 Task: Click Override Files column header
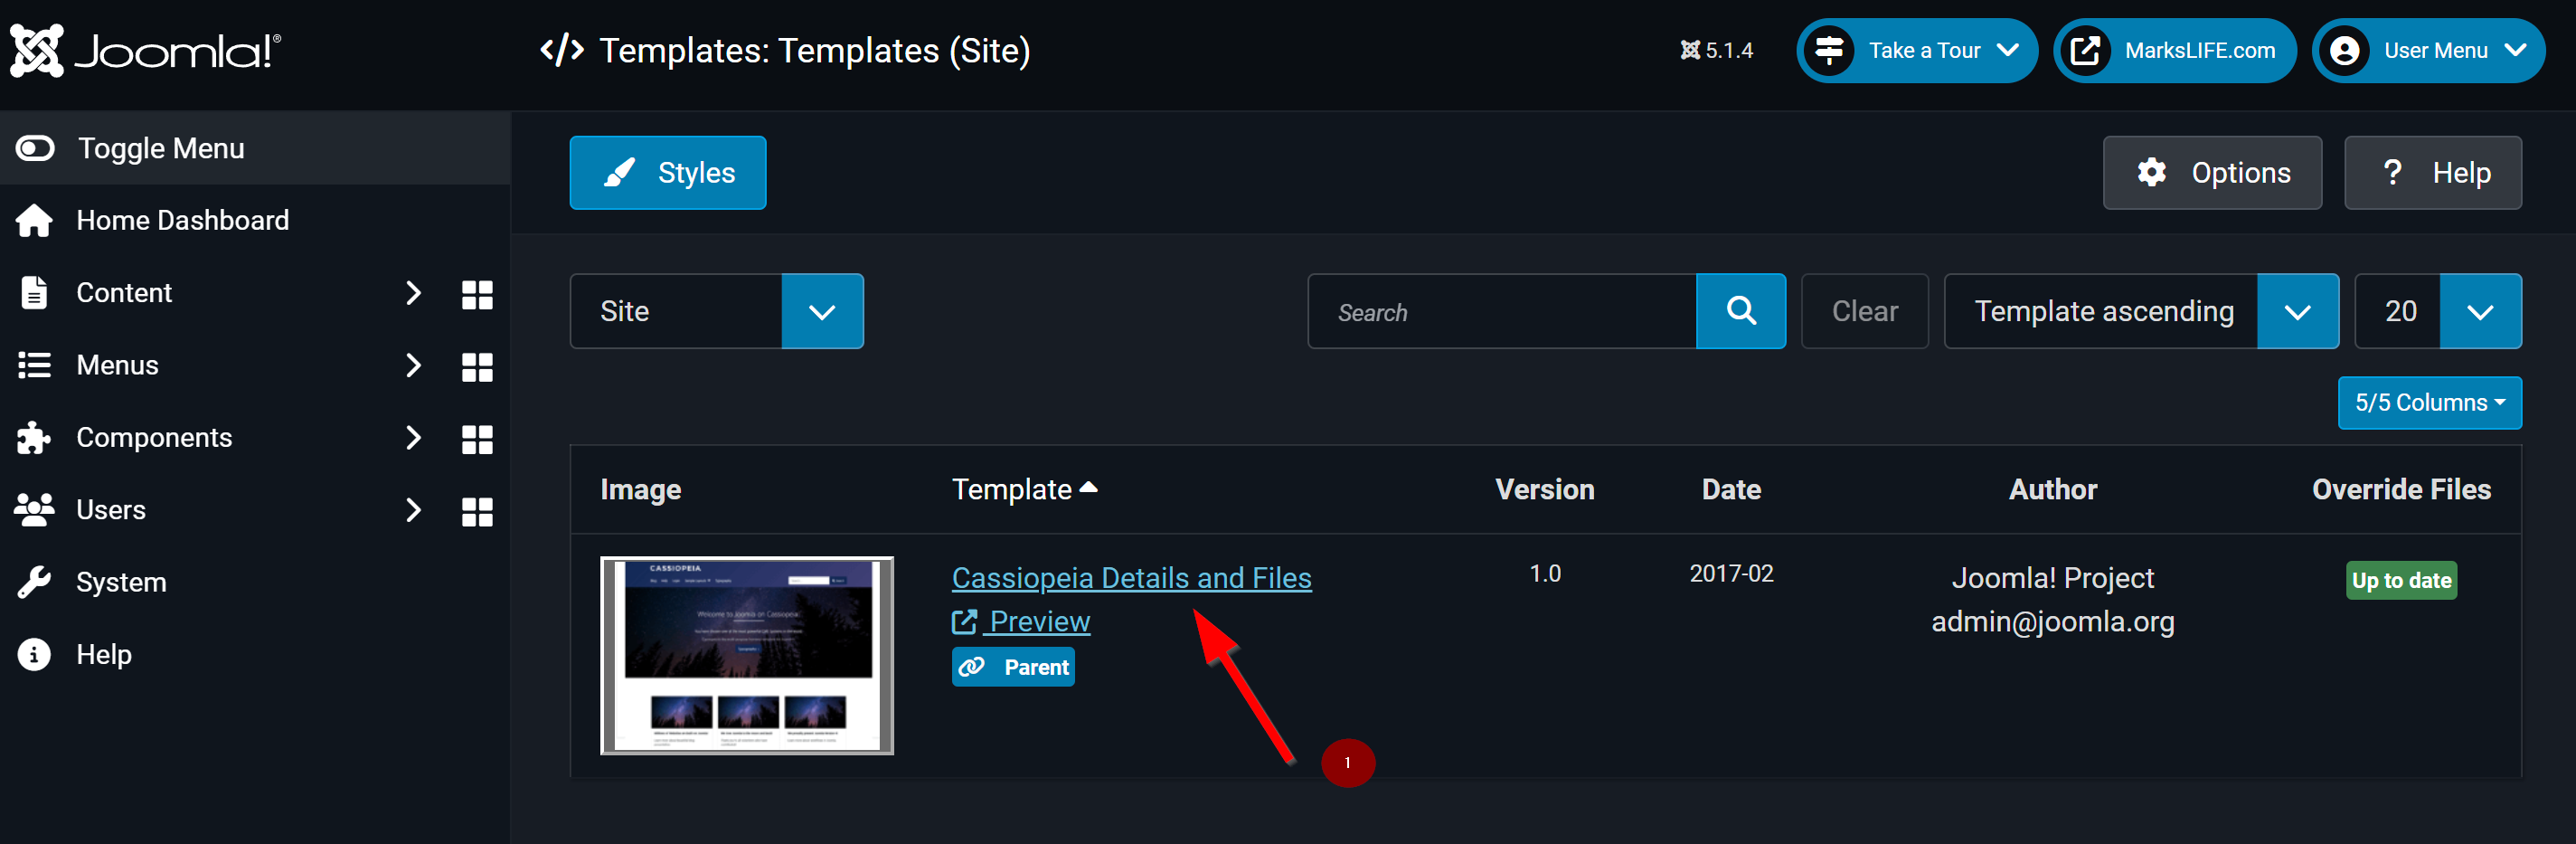click(x=2401, y=489)
